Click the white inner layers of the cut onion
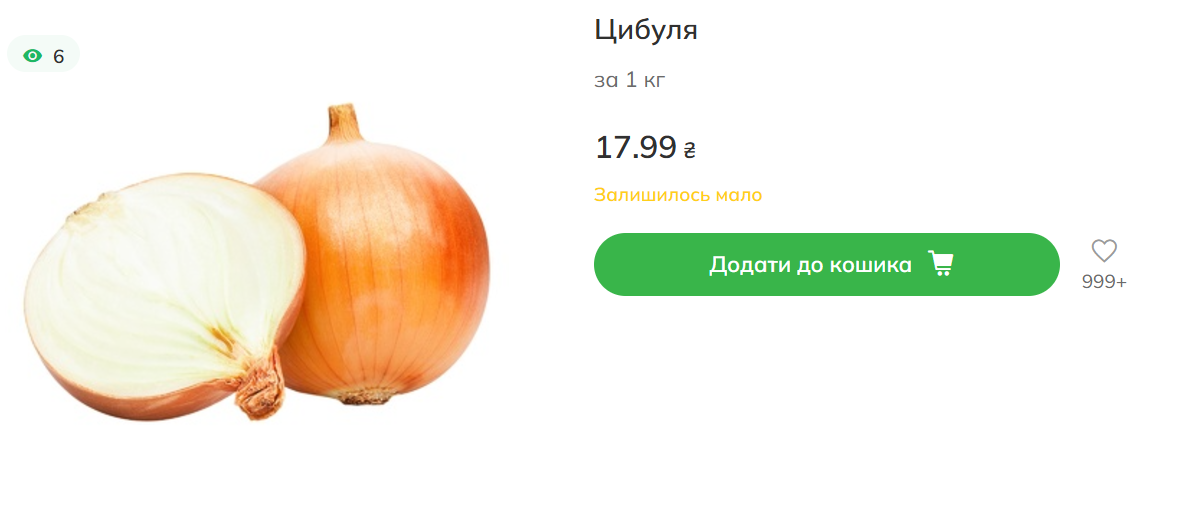Screen dimensions: 1179x527 point(162,282)
